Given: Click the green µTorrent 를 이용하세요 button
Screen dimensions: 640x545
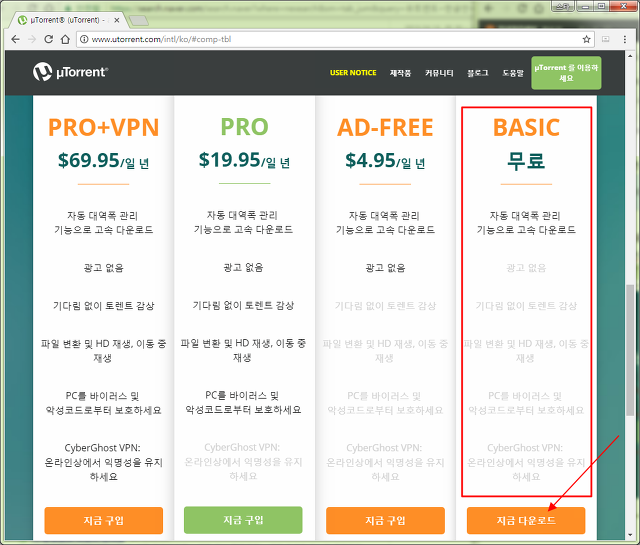Looking at the screenshot, I should [566, 73].
